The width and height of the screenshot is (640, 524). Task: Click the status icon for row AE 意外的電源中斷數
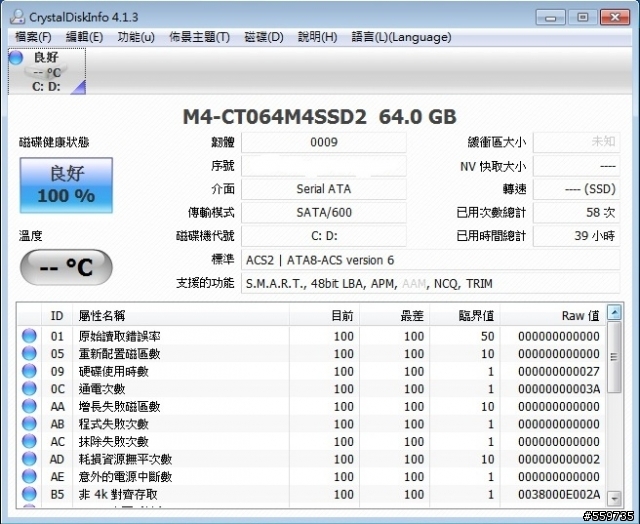point(29,476)
